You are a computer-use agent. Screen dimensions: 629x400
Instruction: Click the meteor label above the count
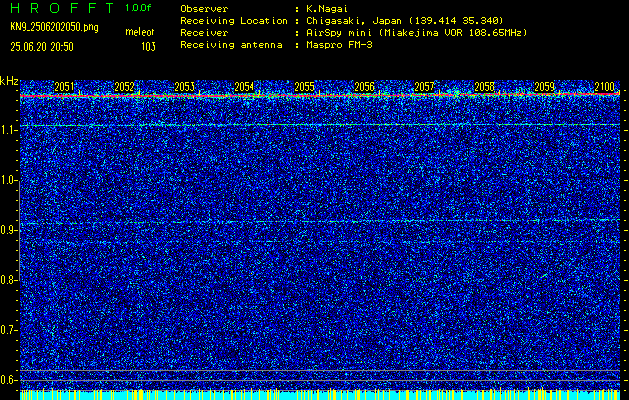pos(140,32)
